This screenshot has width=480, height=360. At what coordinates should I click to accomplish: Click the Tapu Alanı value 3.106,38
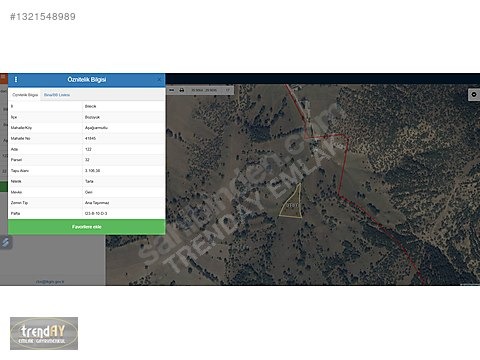[92, 171]
